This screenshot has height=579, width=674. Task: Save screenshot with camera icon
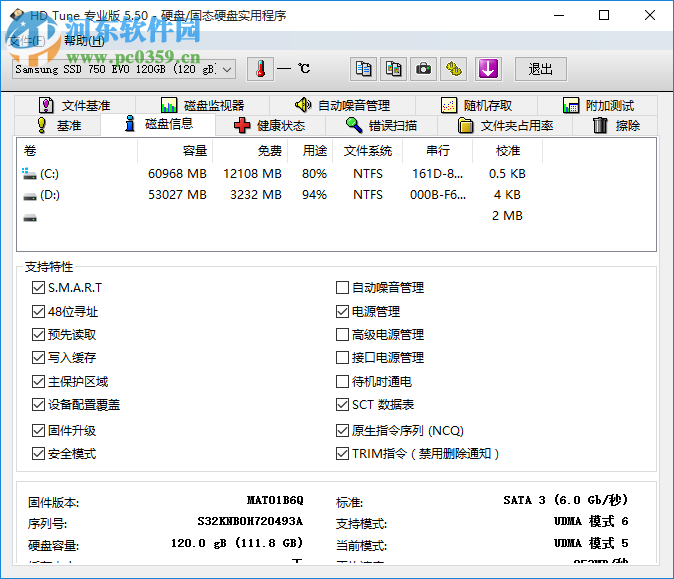coord(423,69)
